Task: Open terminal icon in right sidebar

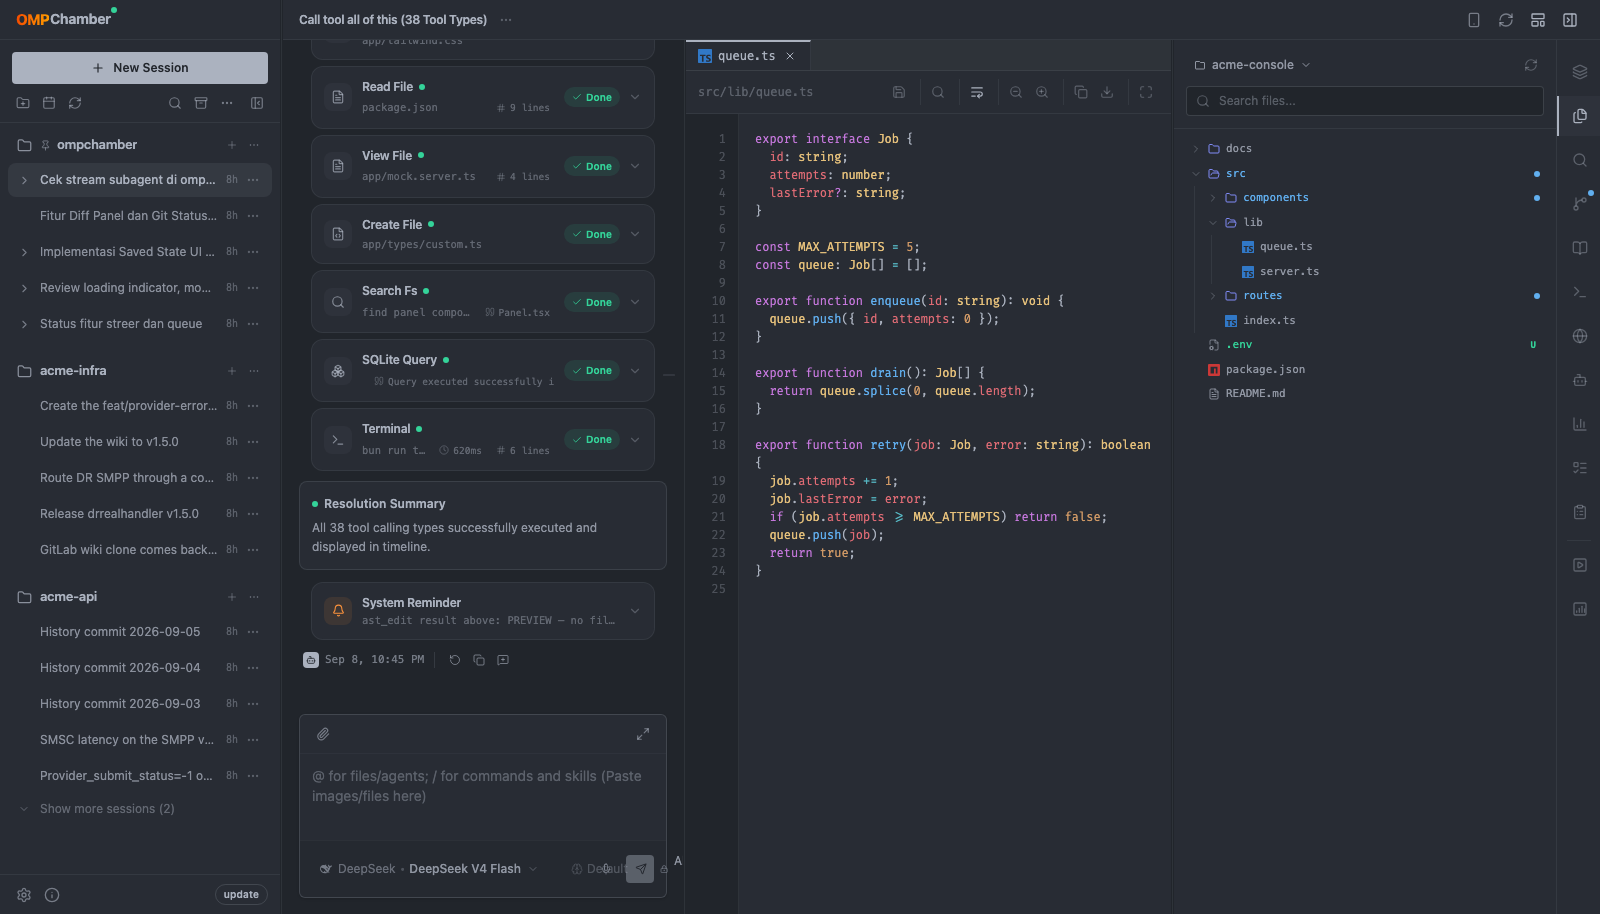Action: (x=1580, y=292)
